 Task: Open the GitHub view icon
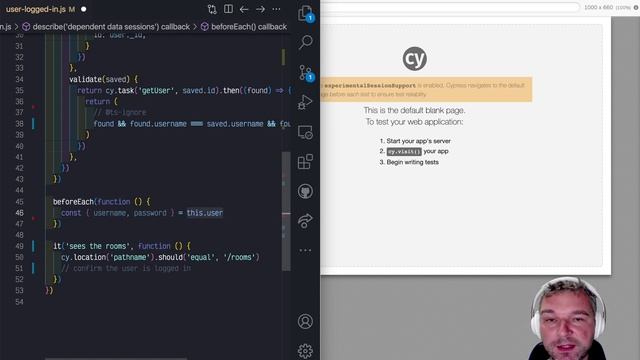pos(305,191)
